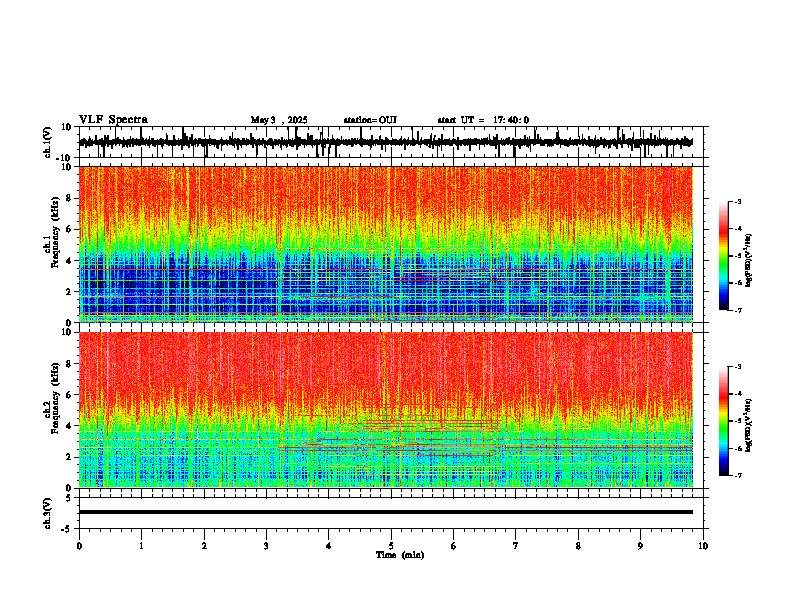Click the time axis tick label "8"

coord(578,546)
